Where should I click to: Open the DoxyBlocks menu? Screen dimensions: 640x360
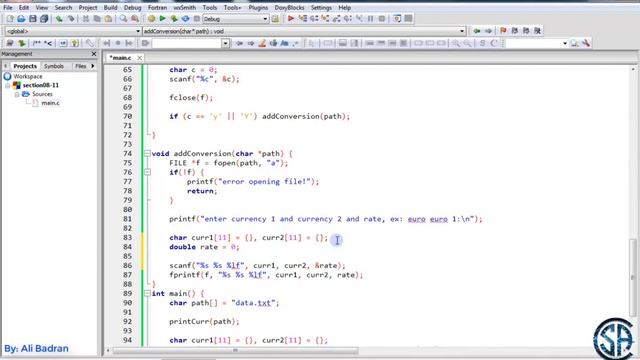289,7
